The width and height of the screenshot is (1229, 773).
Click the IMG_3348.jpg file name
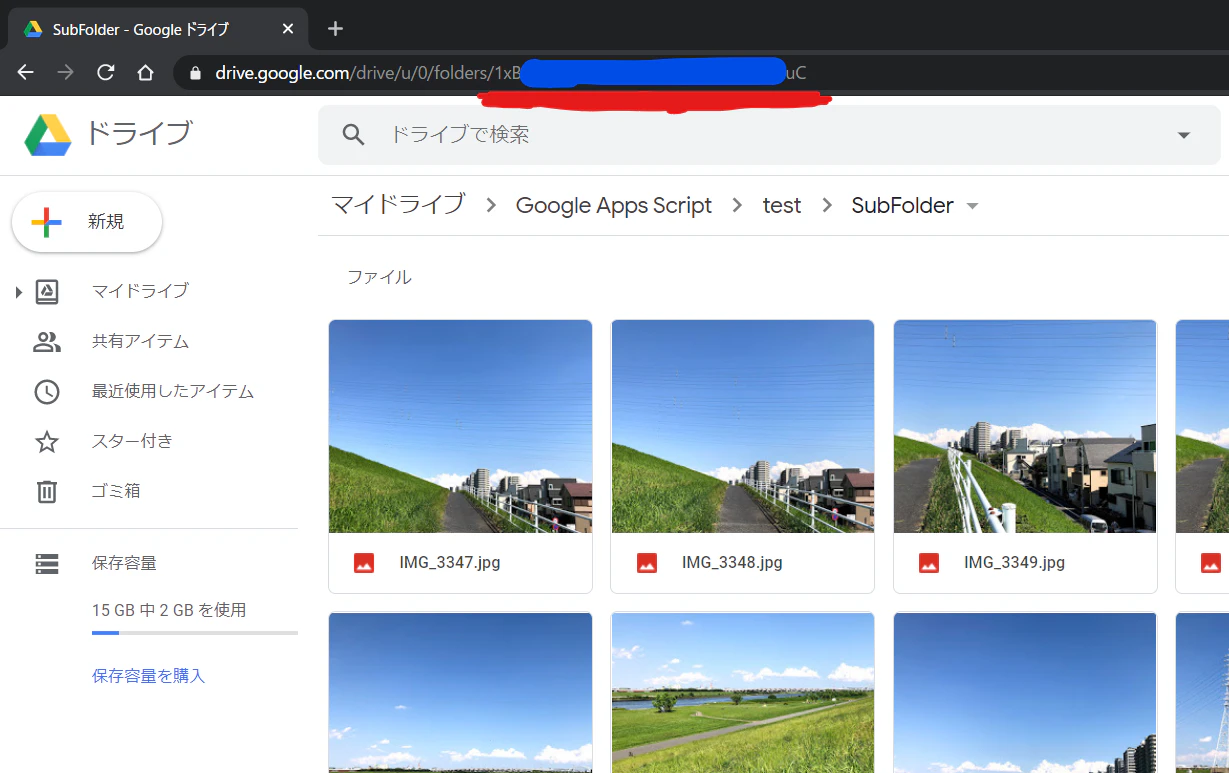click(x=732, y=563)
